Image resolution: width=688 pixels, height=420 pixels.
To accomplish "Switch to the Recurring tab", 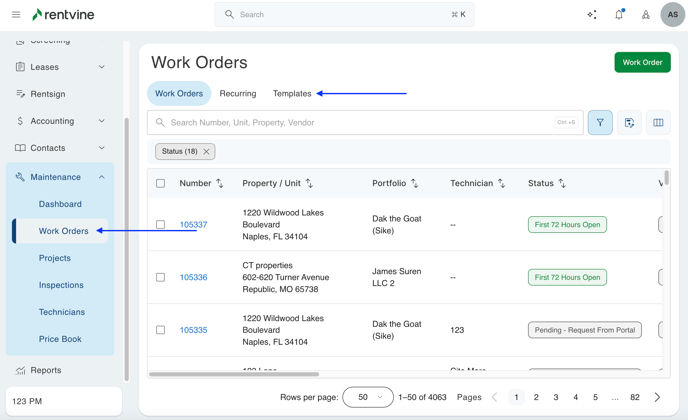I will (238, 94).
